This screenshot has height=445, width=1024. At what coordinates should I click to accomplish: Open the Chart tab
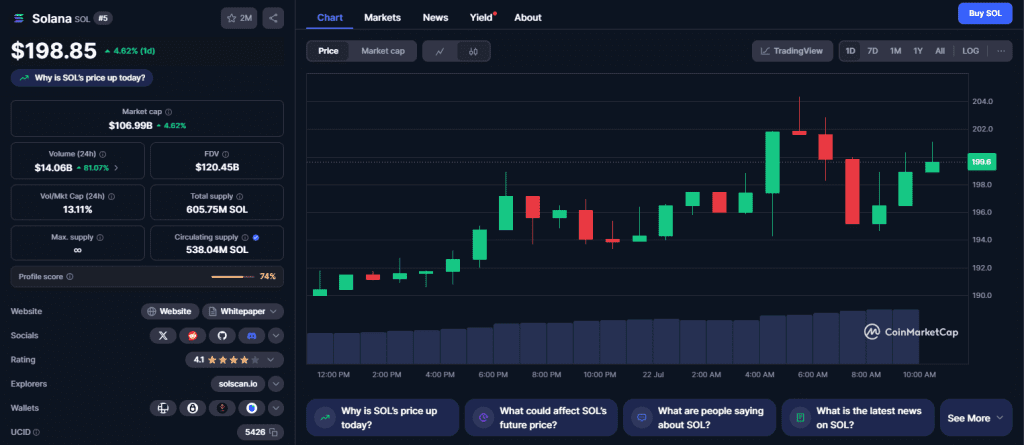coord(330,18)
